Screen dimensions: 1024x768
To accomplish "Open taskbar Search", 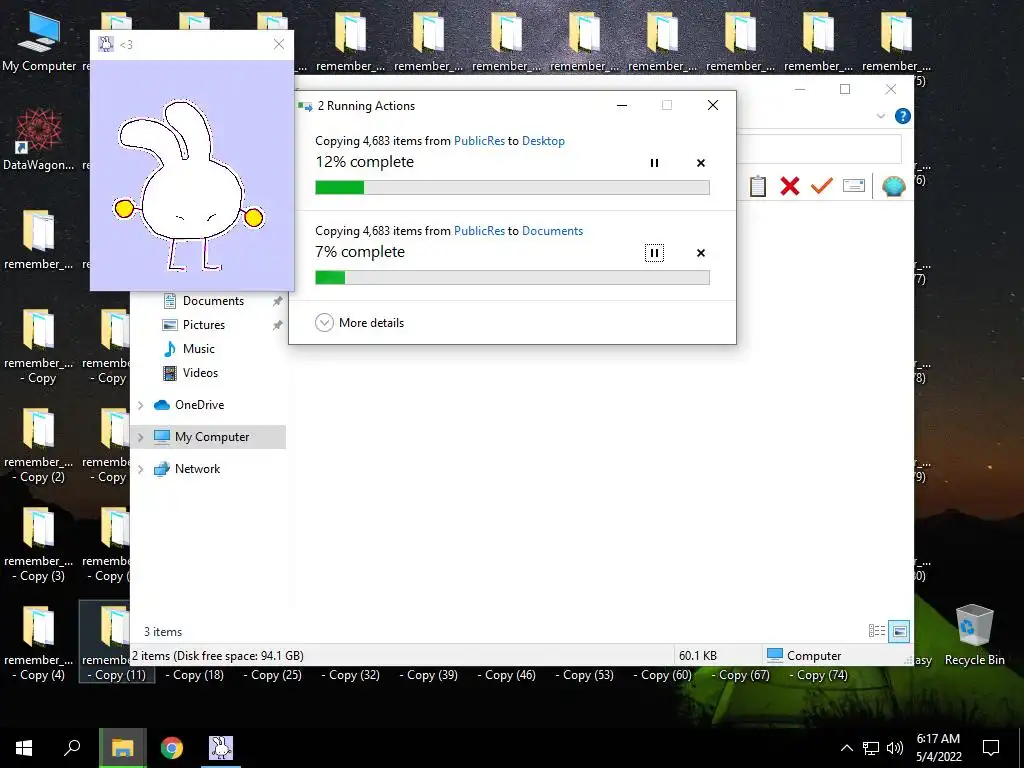I will 72,748.
